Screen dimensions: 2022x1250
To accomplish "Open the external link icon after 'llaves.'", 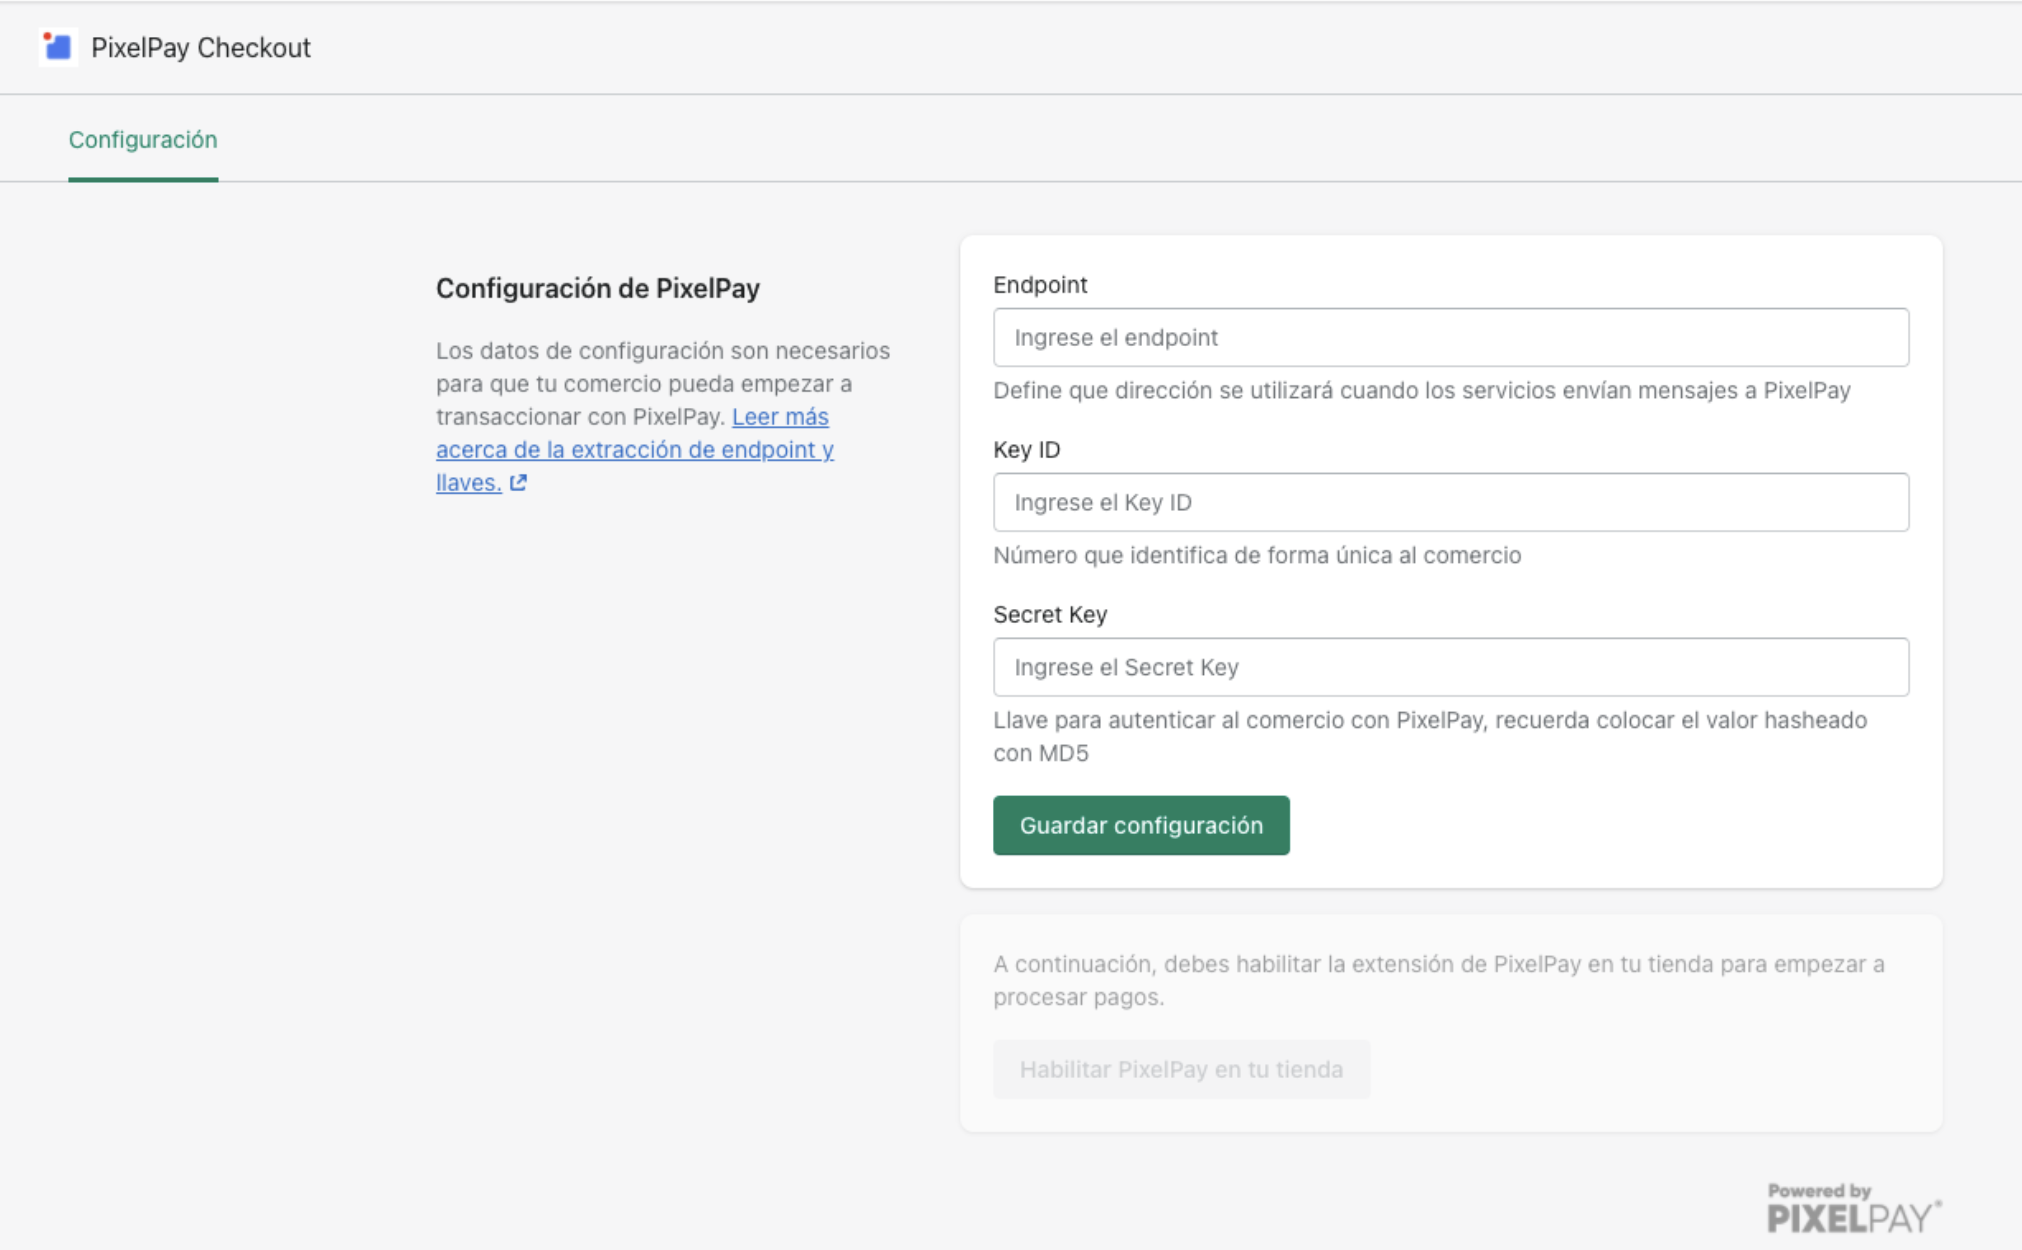I will click(x=518, y=483).
